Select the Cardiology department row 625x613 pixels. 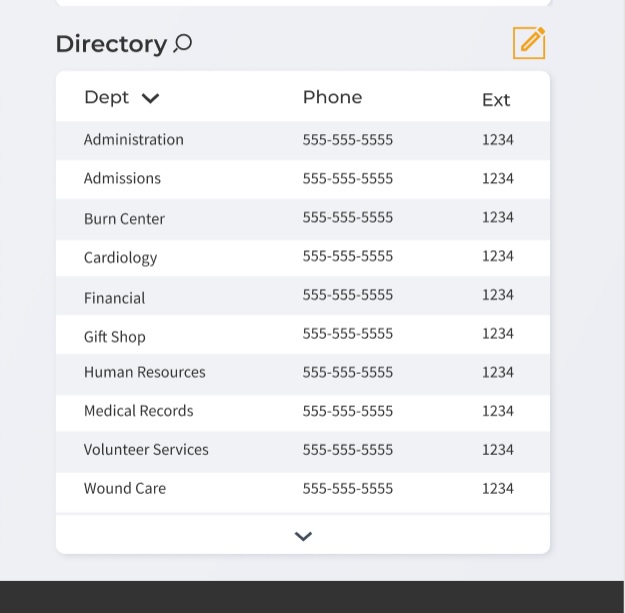point(120,257)
